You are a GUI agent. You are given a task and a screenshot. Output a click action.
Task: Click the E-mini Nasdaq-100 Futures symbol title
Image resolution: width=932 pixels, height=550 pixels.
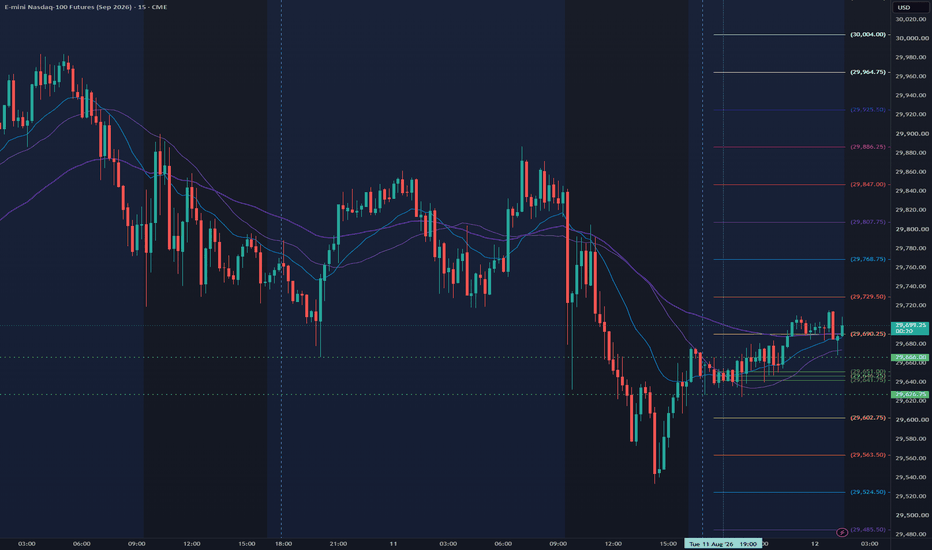click(x=86, y=7)
